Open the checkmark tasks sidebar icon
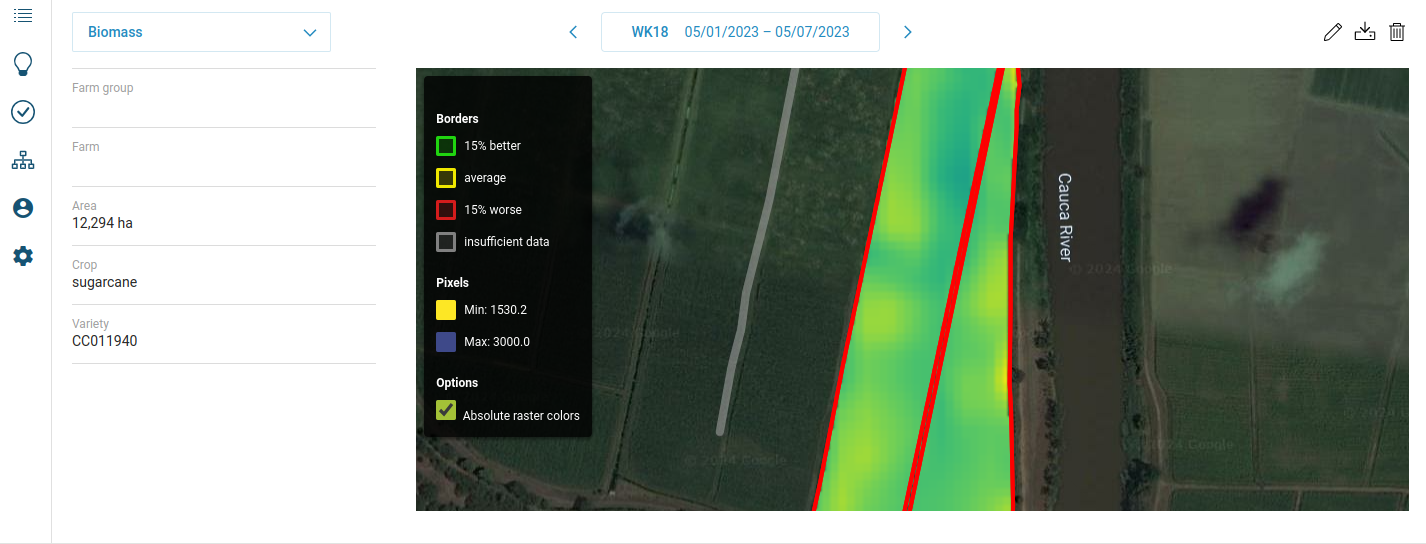 (x=23, y=112)
